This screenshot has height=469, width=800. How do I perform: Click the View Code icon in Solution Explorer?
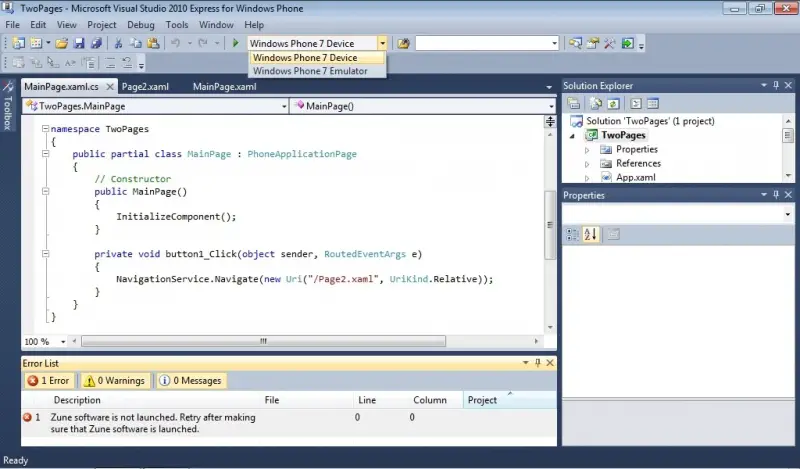[636, 104]
